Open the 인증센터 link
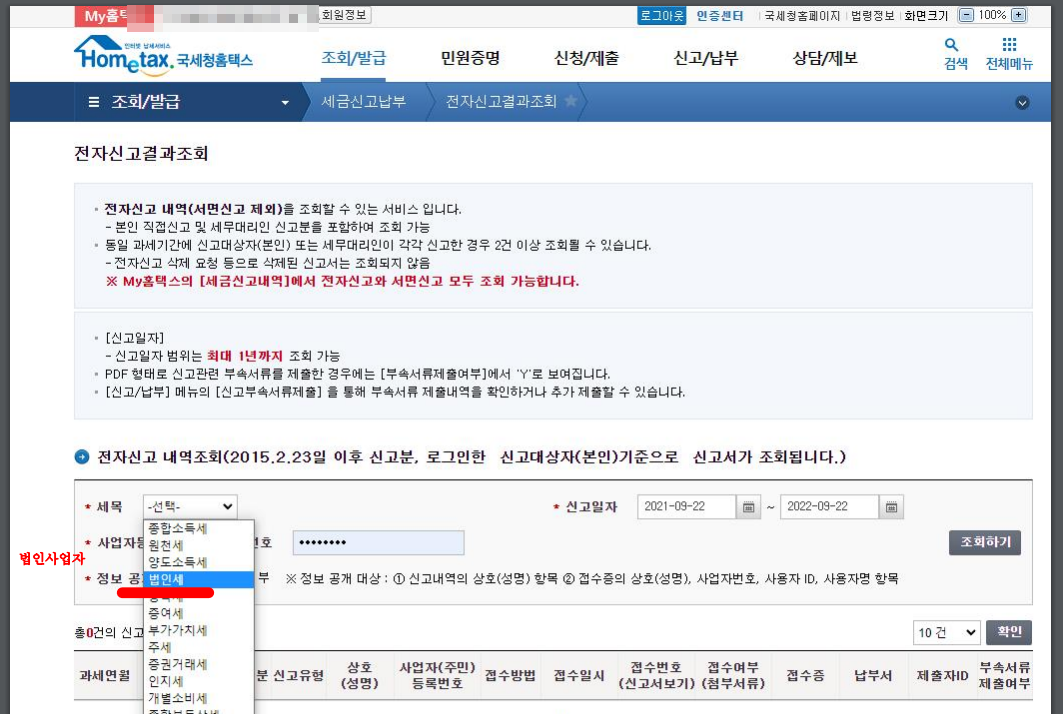1063x714 pixels. (720, 15)
